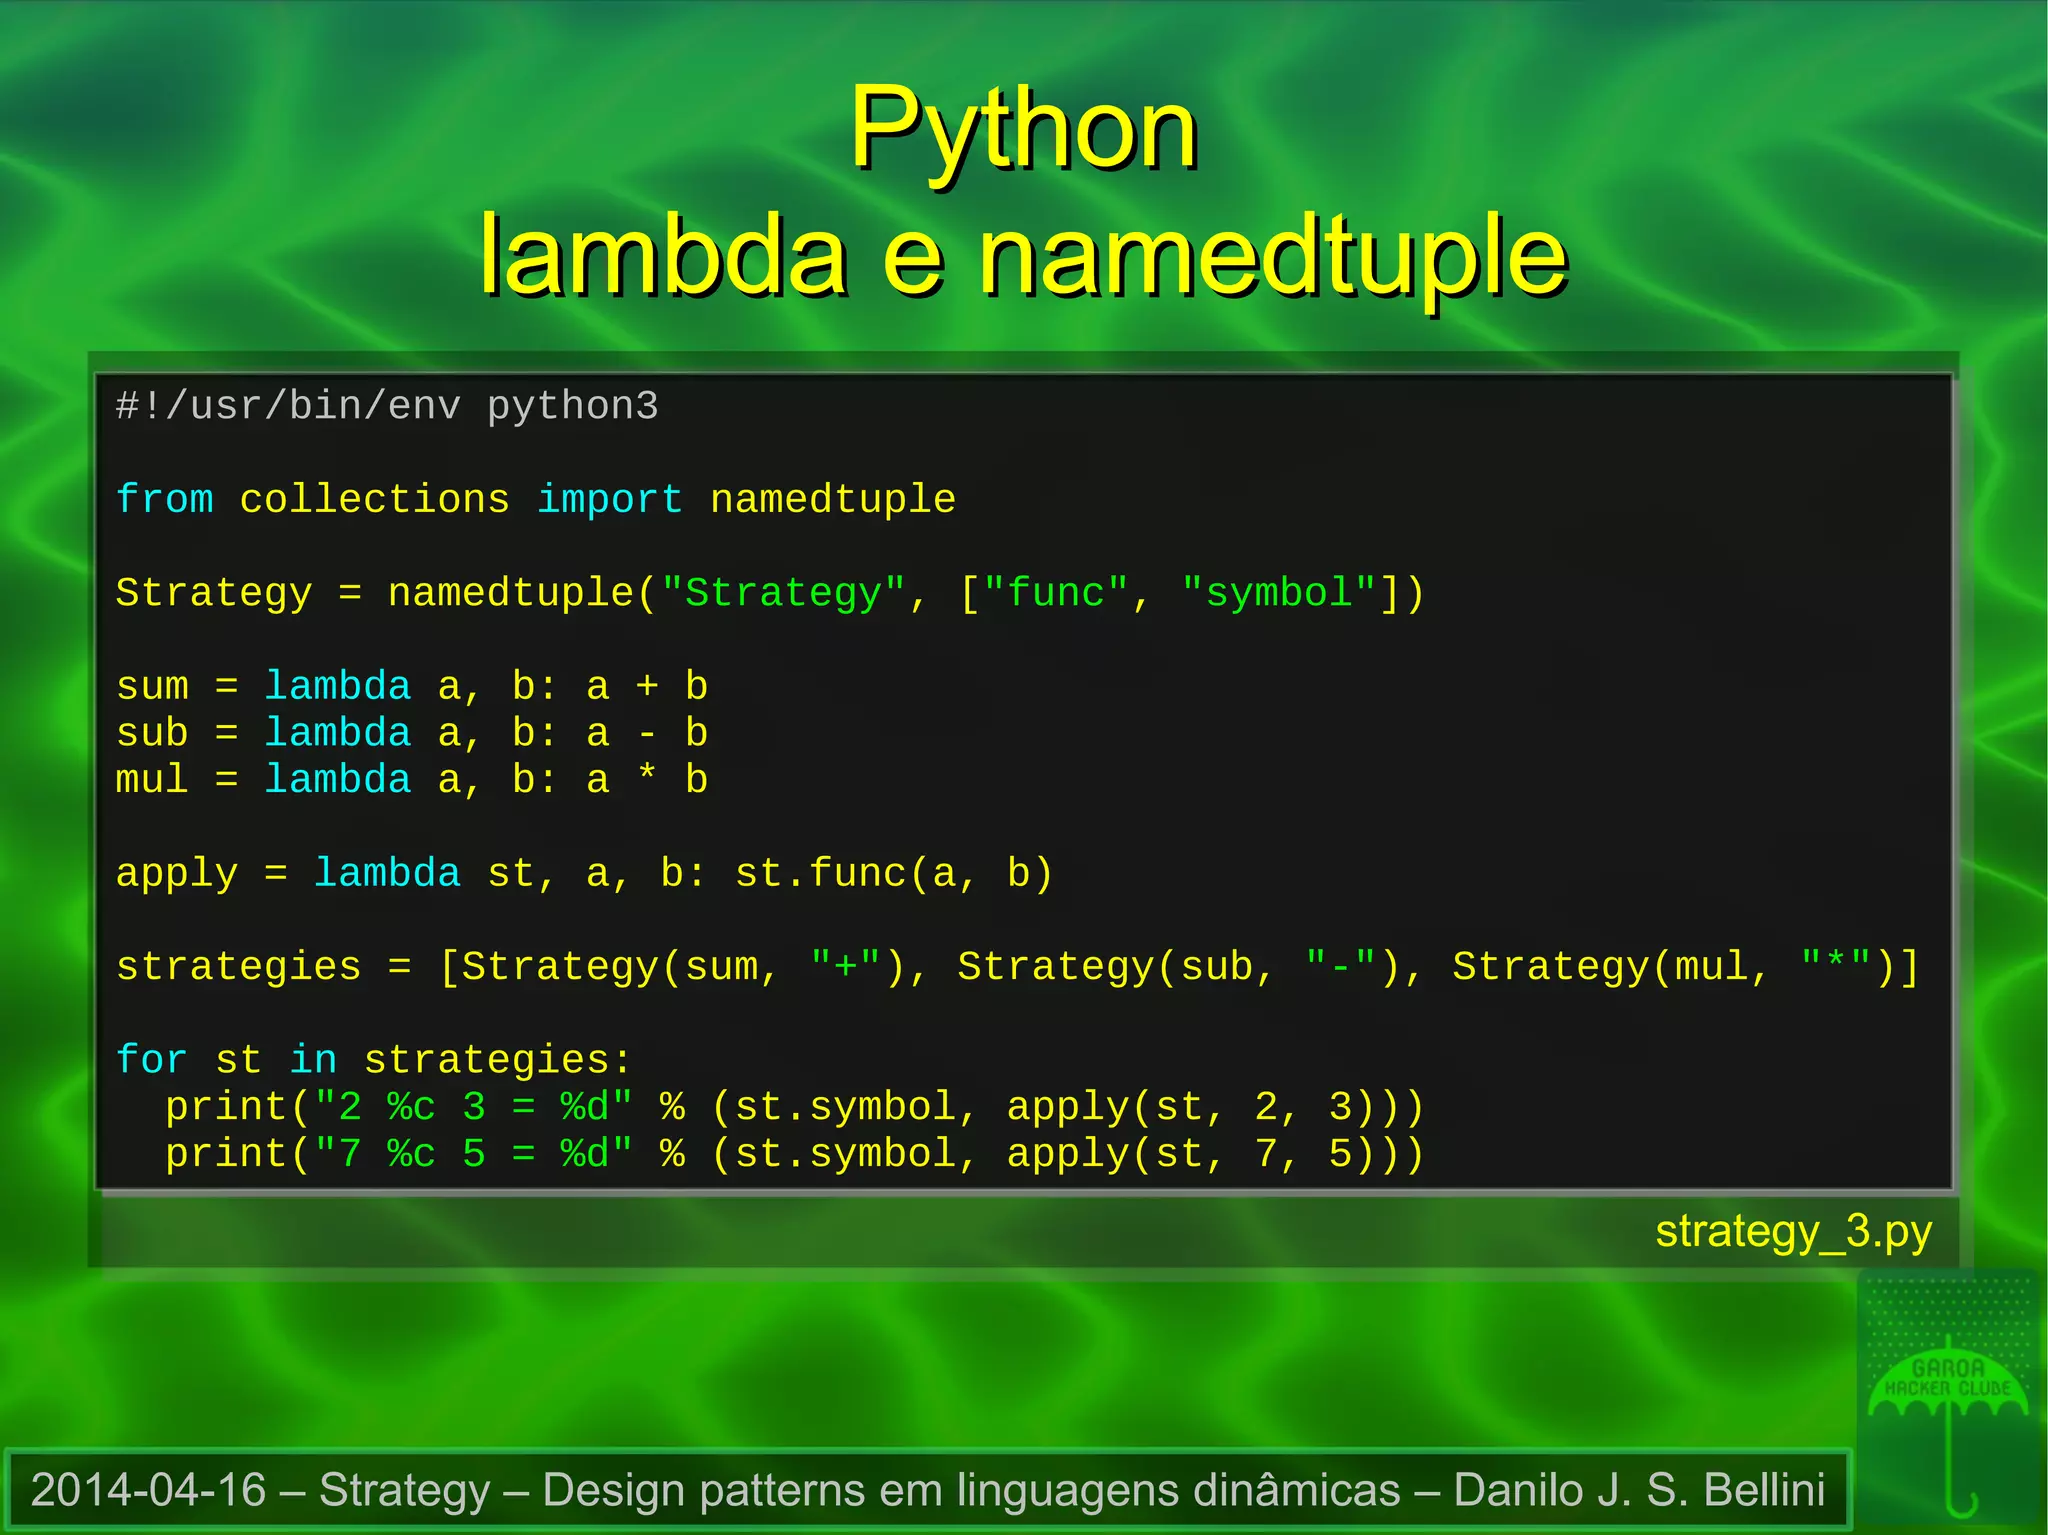The width and height of the screenshot is (2048, 1535).
Task: Click the "from collections import namedtuple" line
Action: point(536,499)
